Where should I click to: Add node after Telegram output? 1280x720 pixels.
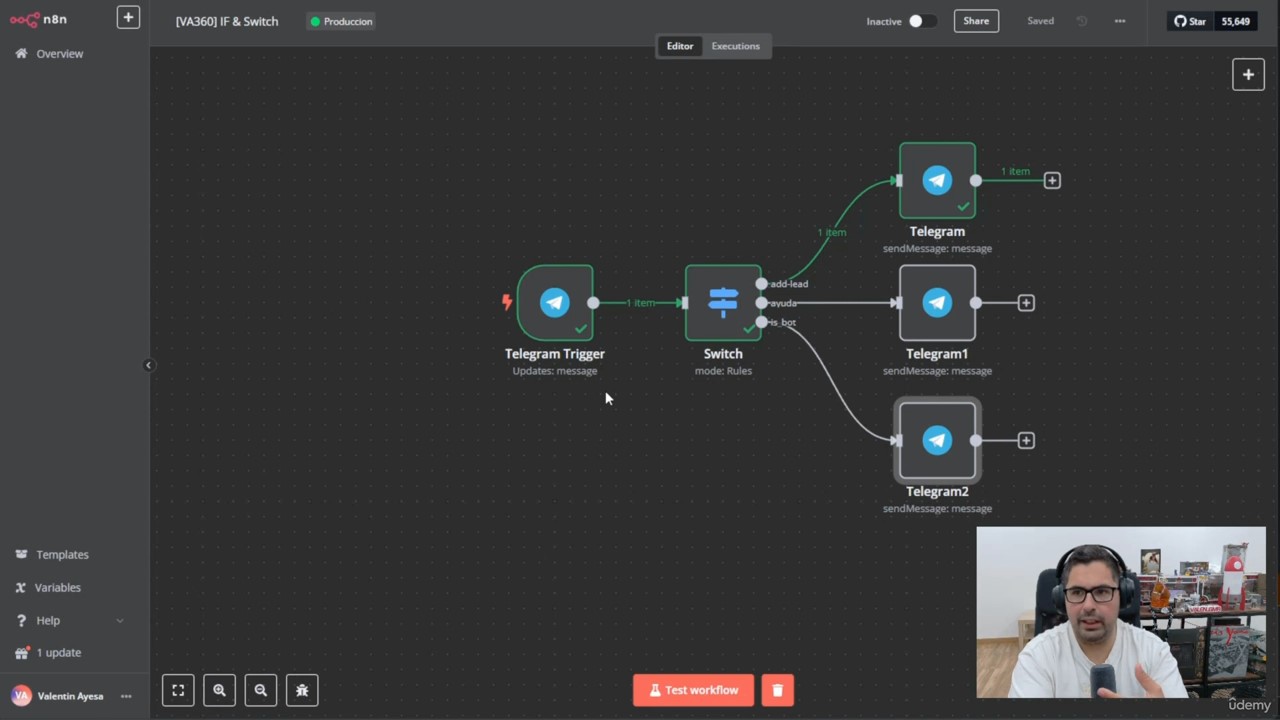click(x=1052, y=180)
